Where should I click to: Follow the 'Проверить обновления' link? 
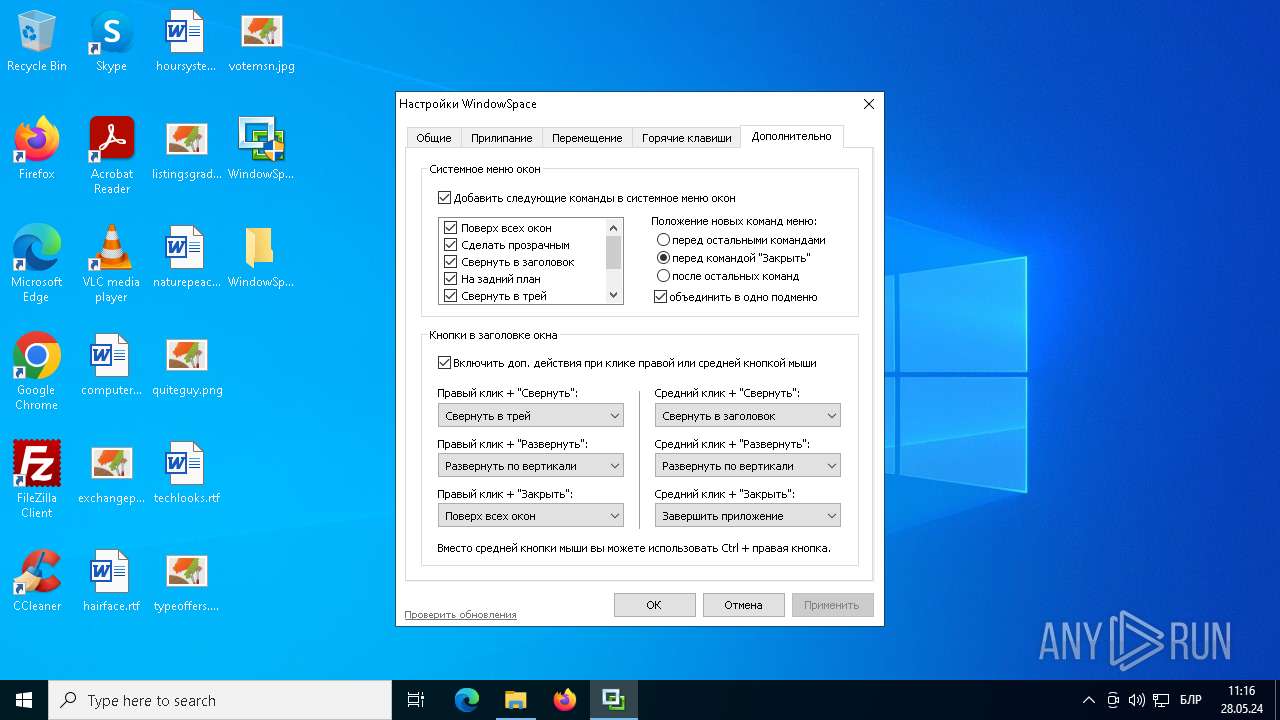(460, 614)
